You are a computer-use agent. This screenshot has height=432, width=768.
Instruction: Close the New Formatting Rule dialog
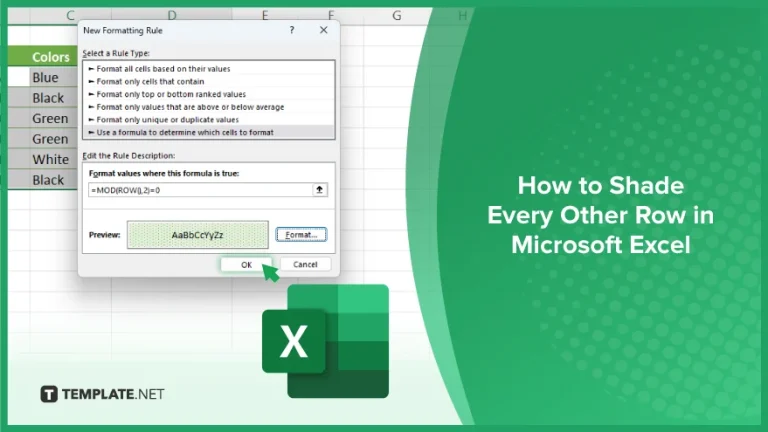click(323, 32)
